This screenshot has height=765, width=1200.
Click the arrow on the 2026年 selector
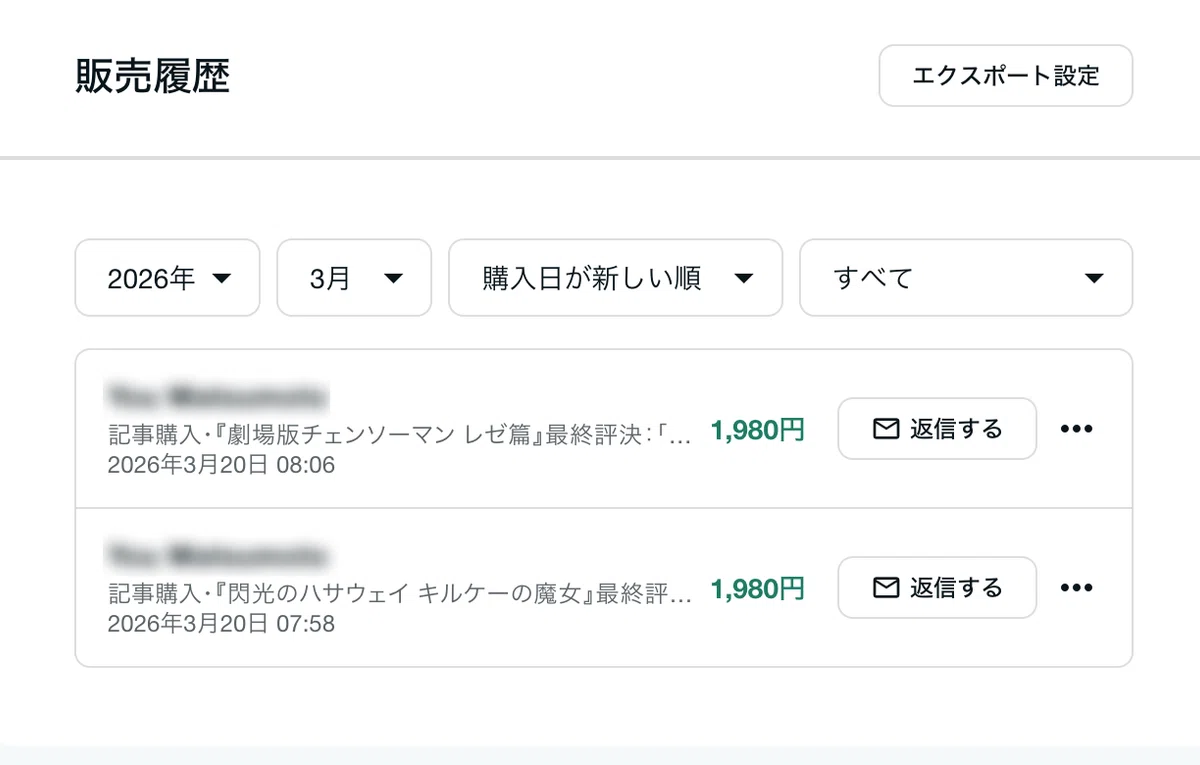coord(222,278)
